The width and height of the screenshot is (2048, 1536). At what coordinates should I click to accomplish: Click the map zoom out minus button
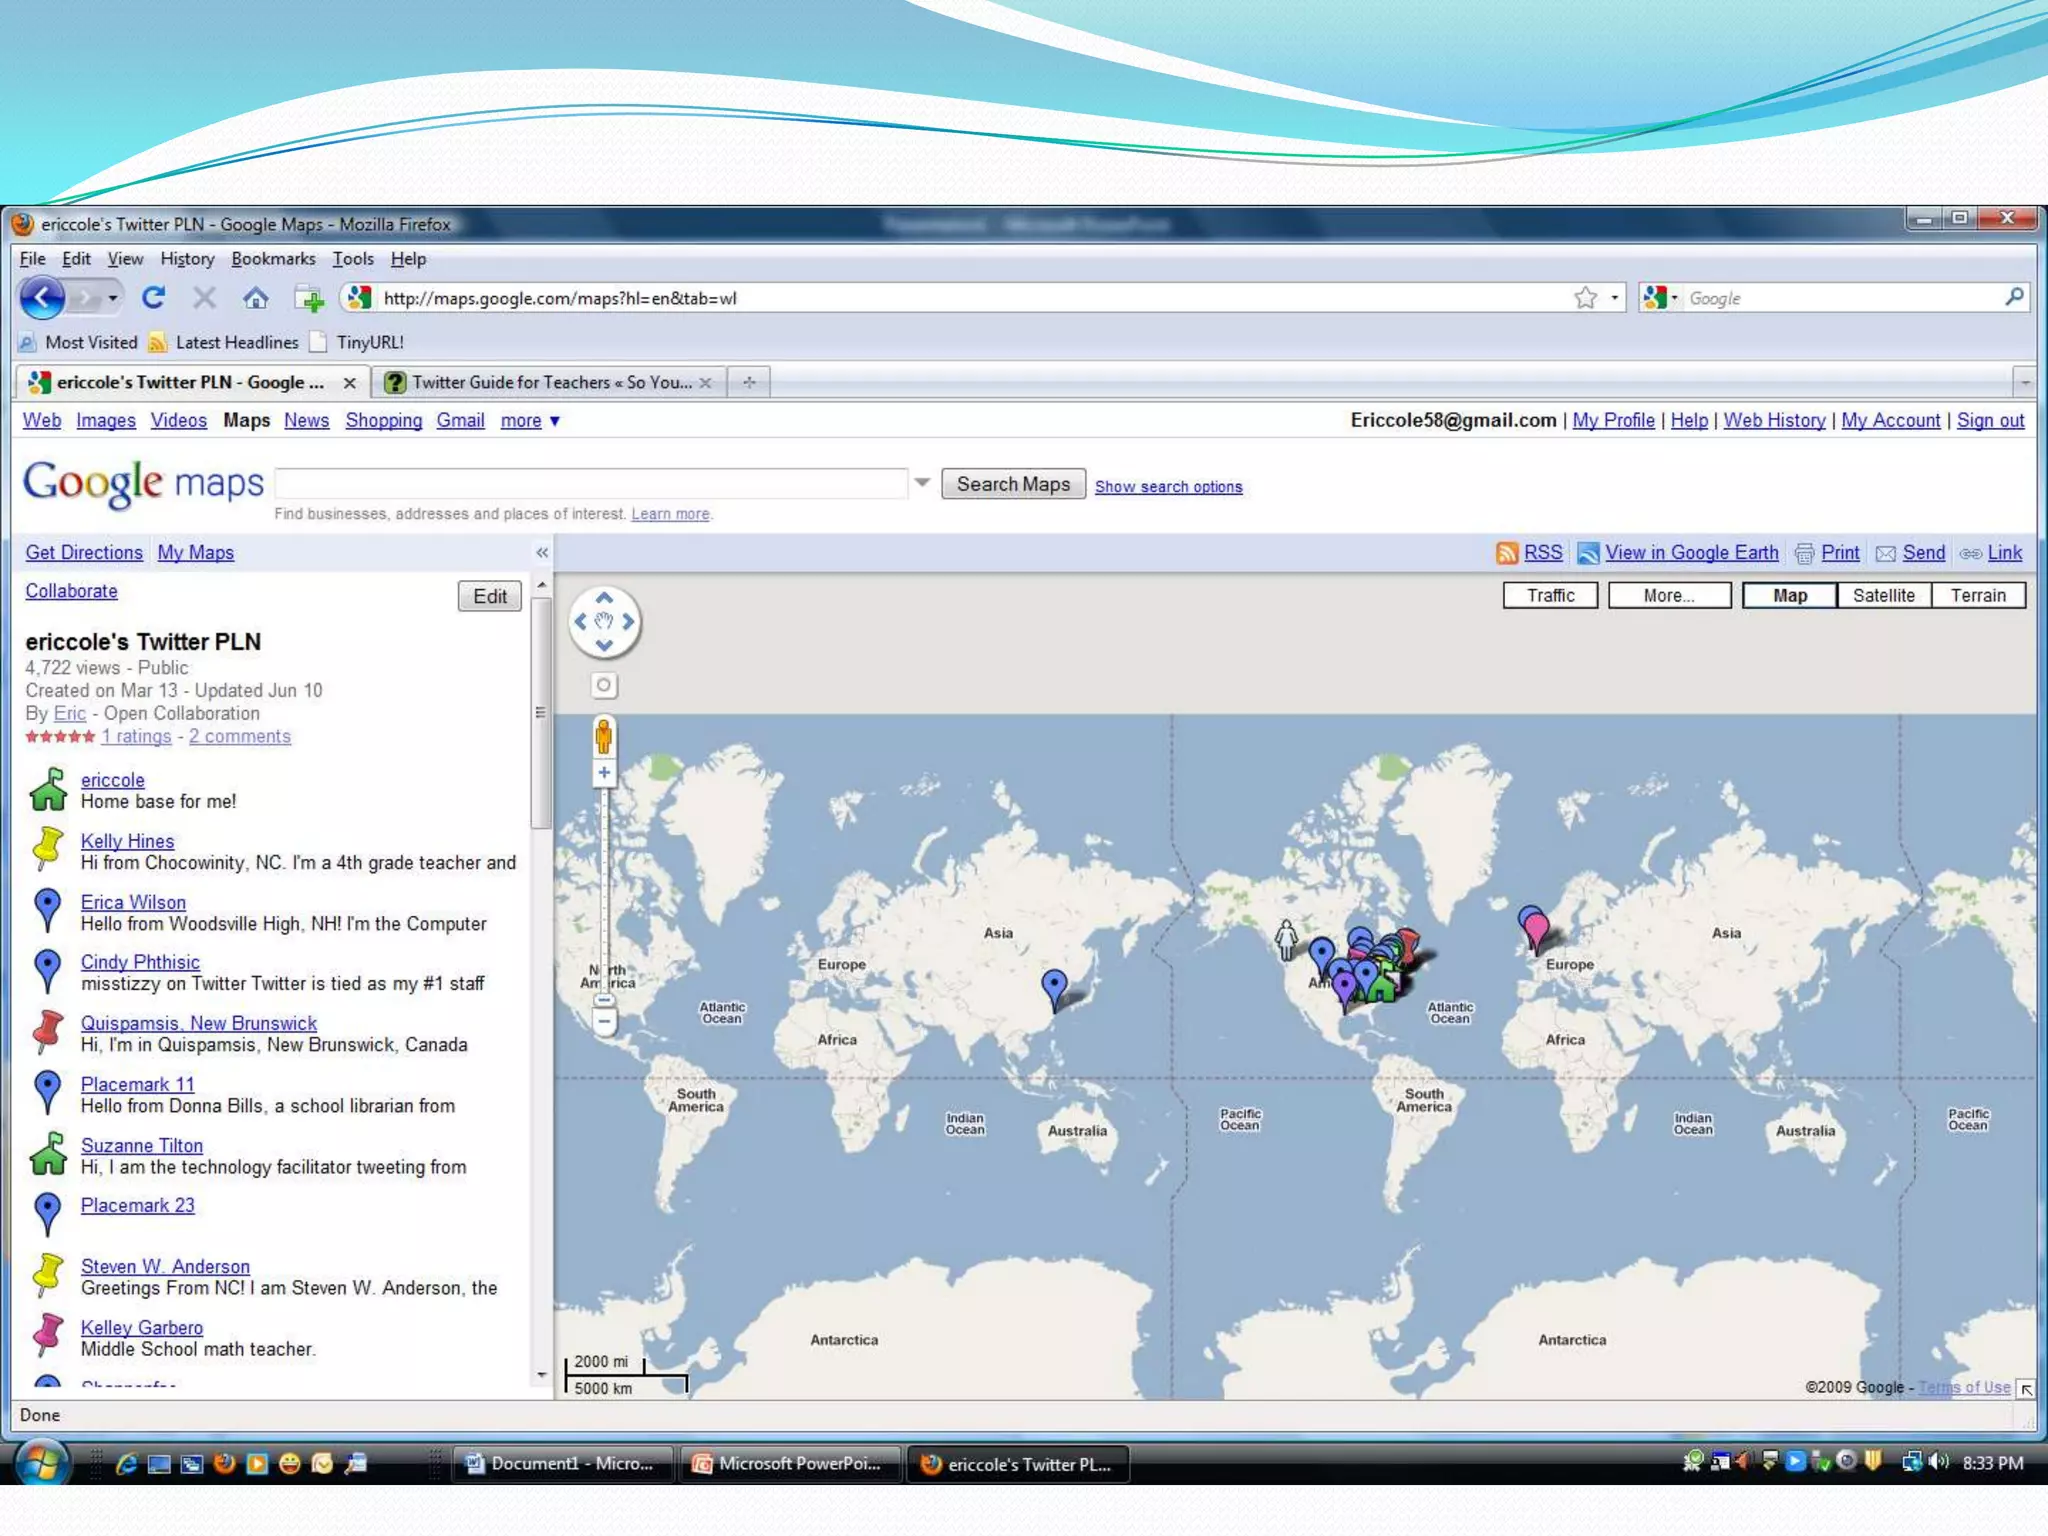click(604, 1021)
